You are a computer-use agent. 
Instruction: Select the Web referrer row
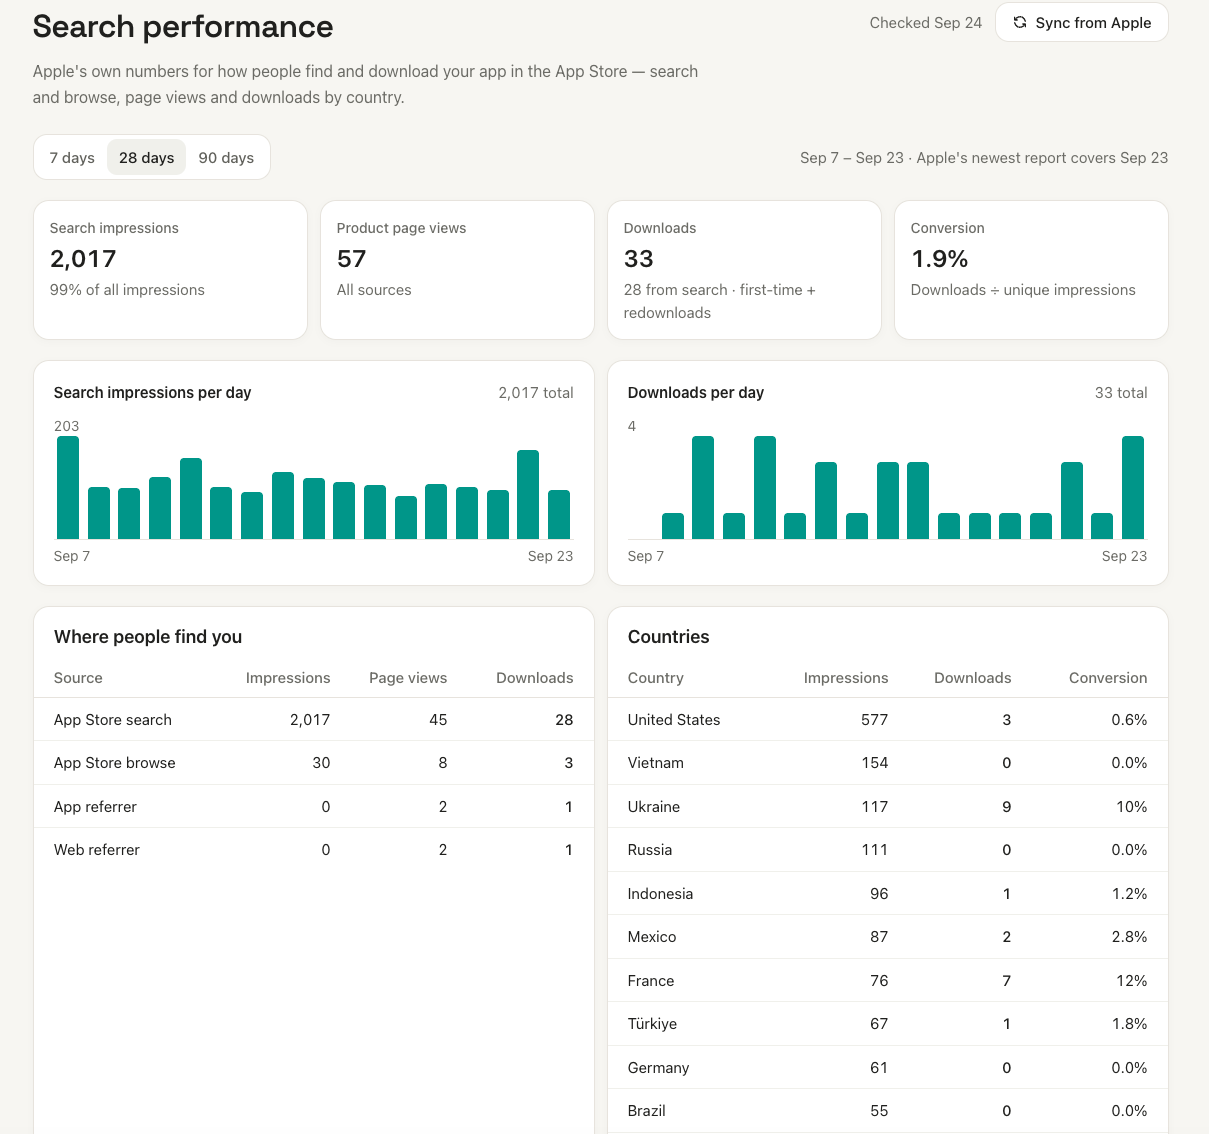pyautogui.click(x=314, y=849)
